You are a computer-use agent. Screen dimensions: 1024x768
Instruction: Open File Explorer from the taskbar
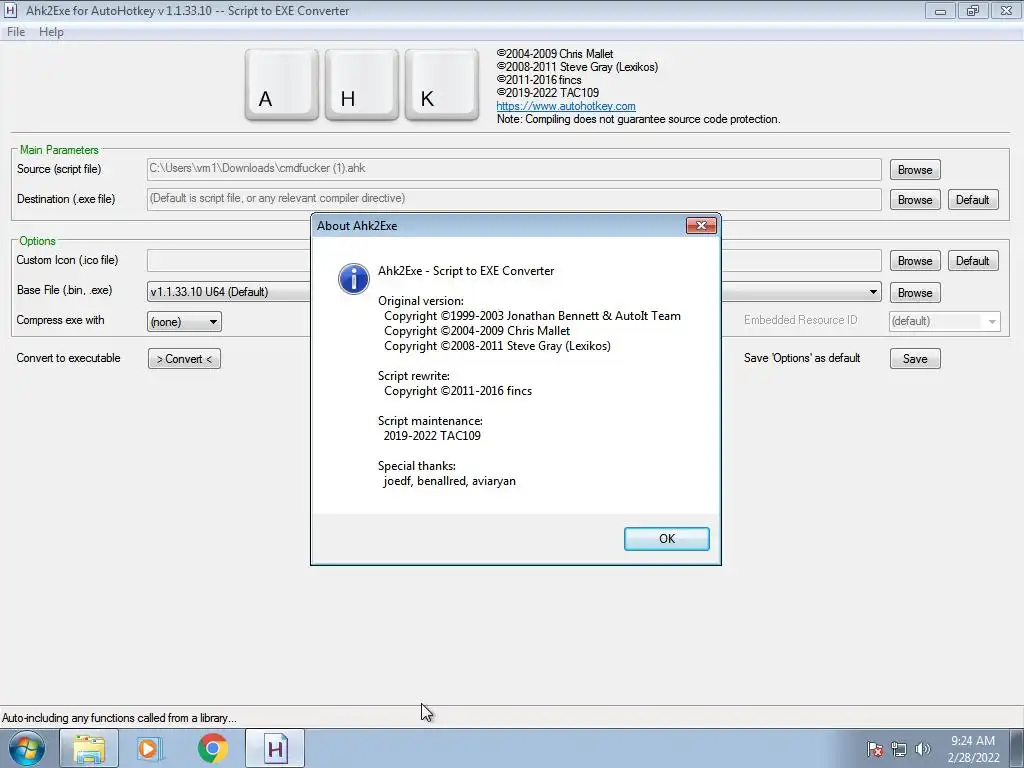[x=89, y=748]
